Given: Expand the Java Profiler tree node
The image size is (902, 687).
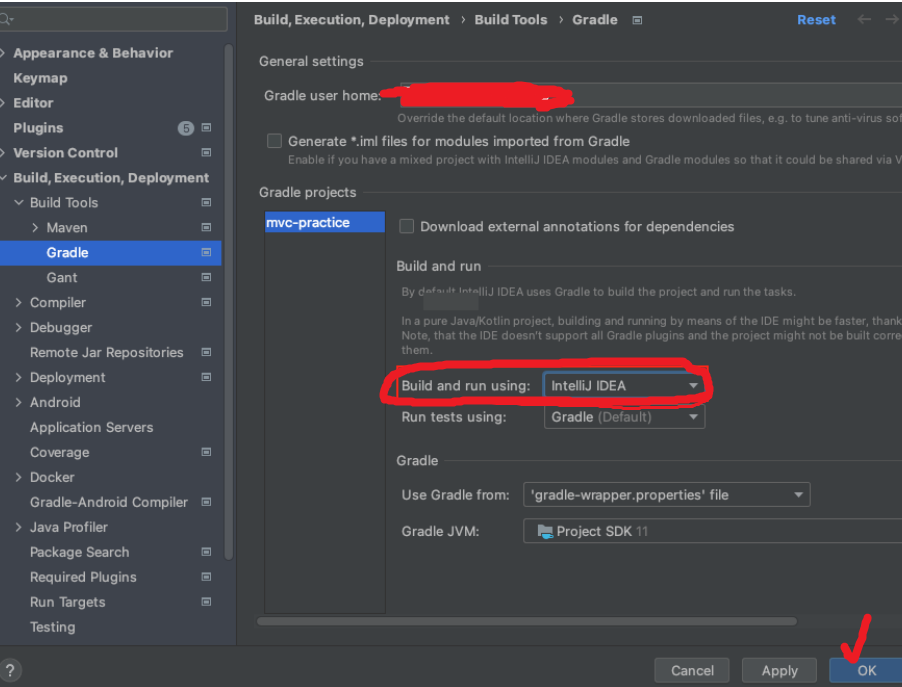Looking at the screenshot, I should coord(18,527).
